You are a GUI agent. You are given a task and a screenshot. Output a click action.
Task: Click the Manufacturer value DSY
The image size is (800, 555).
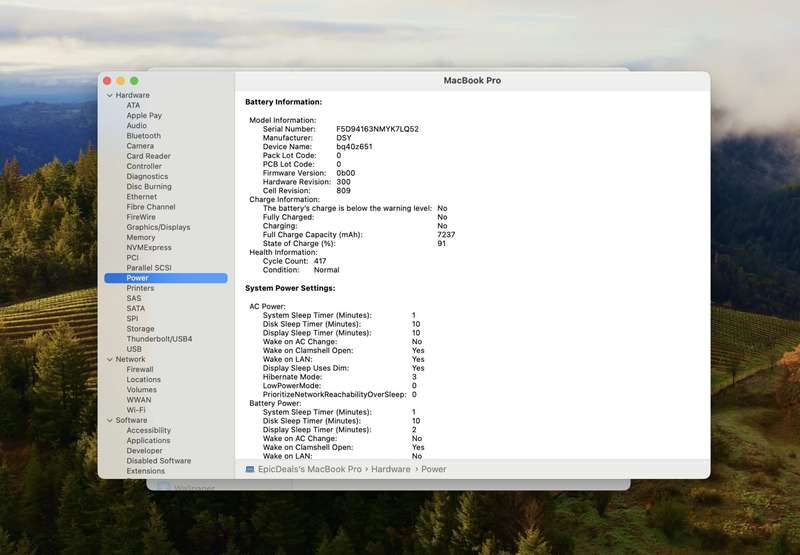tap(344, 138)
